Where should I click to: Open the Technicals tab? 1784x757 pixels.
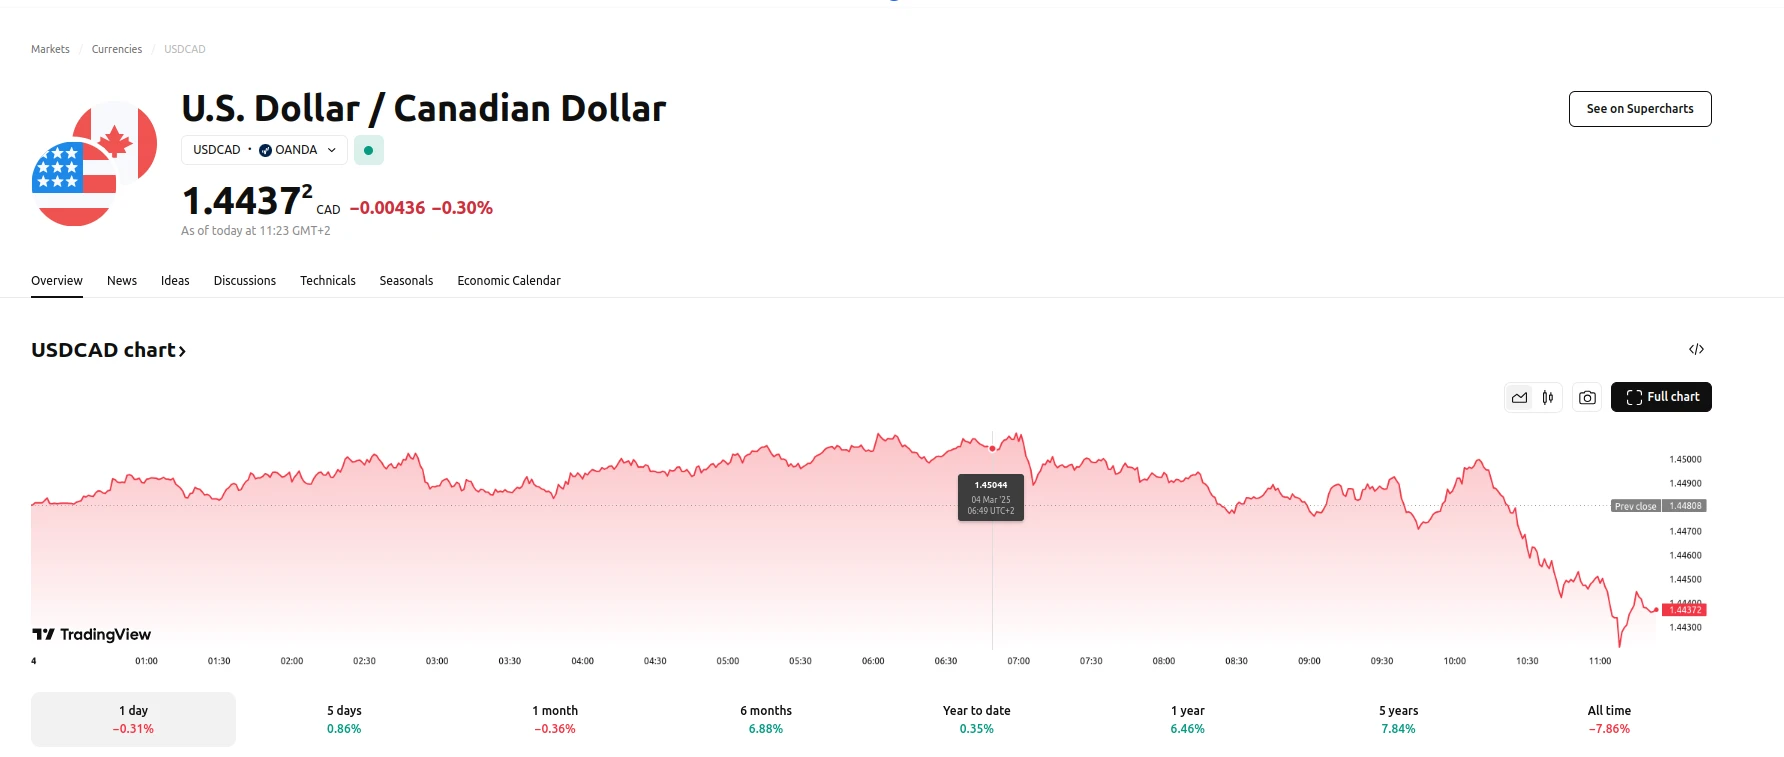[x=327, y=281]
